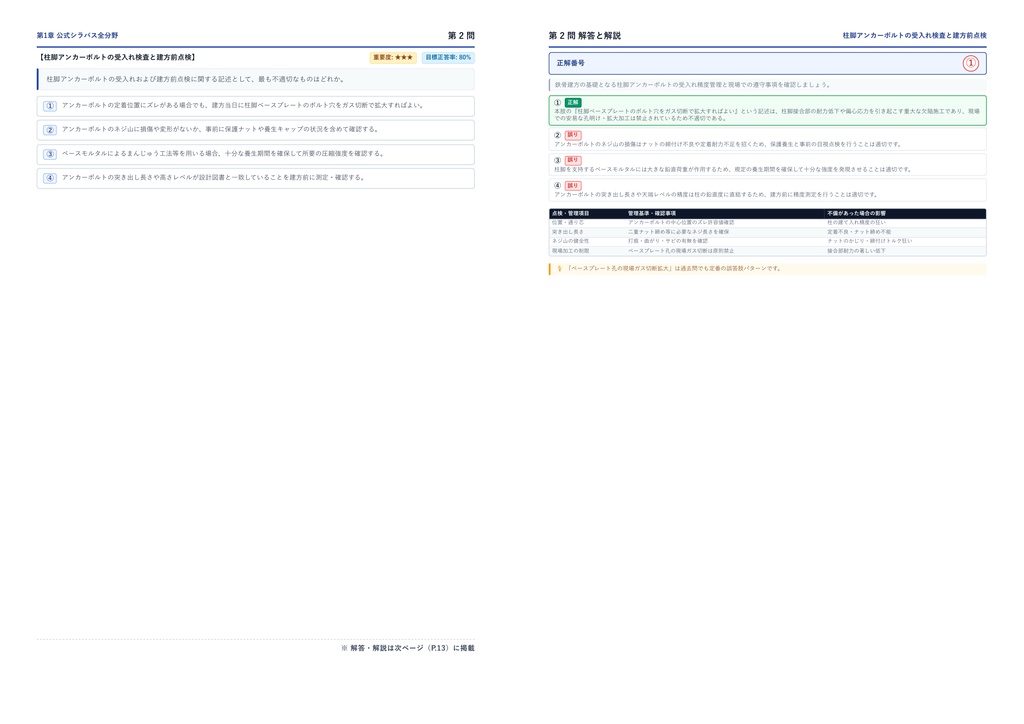This screenshot has height=724, width=1024.
Task: Click the 位置・通り芯 table cell
Action: coord(568,223)
